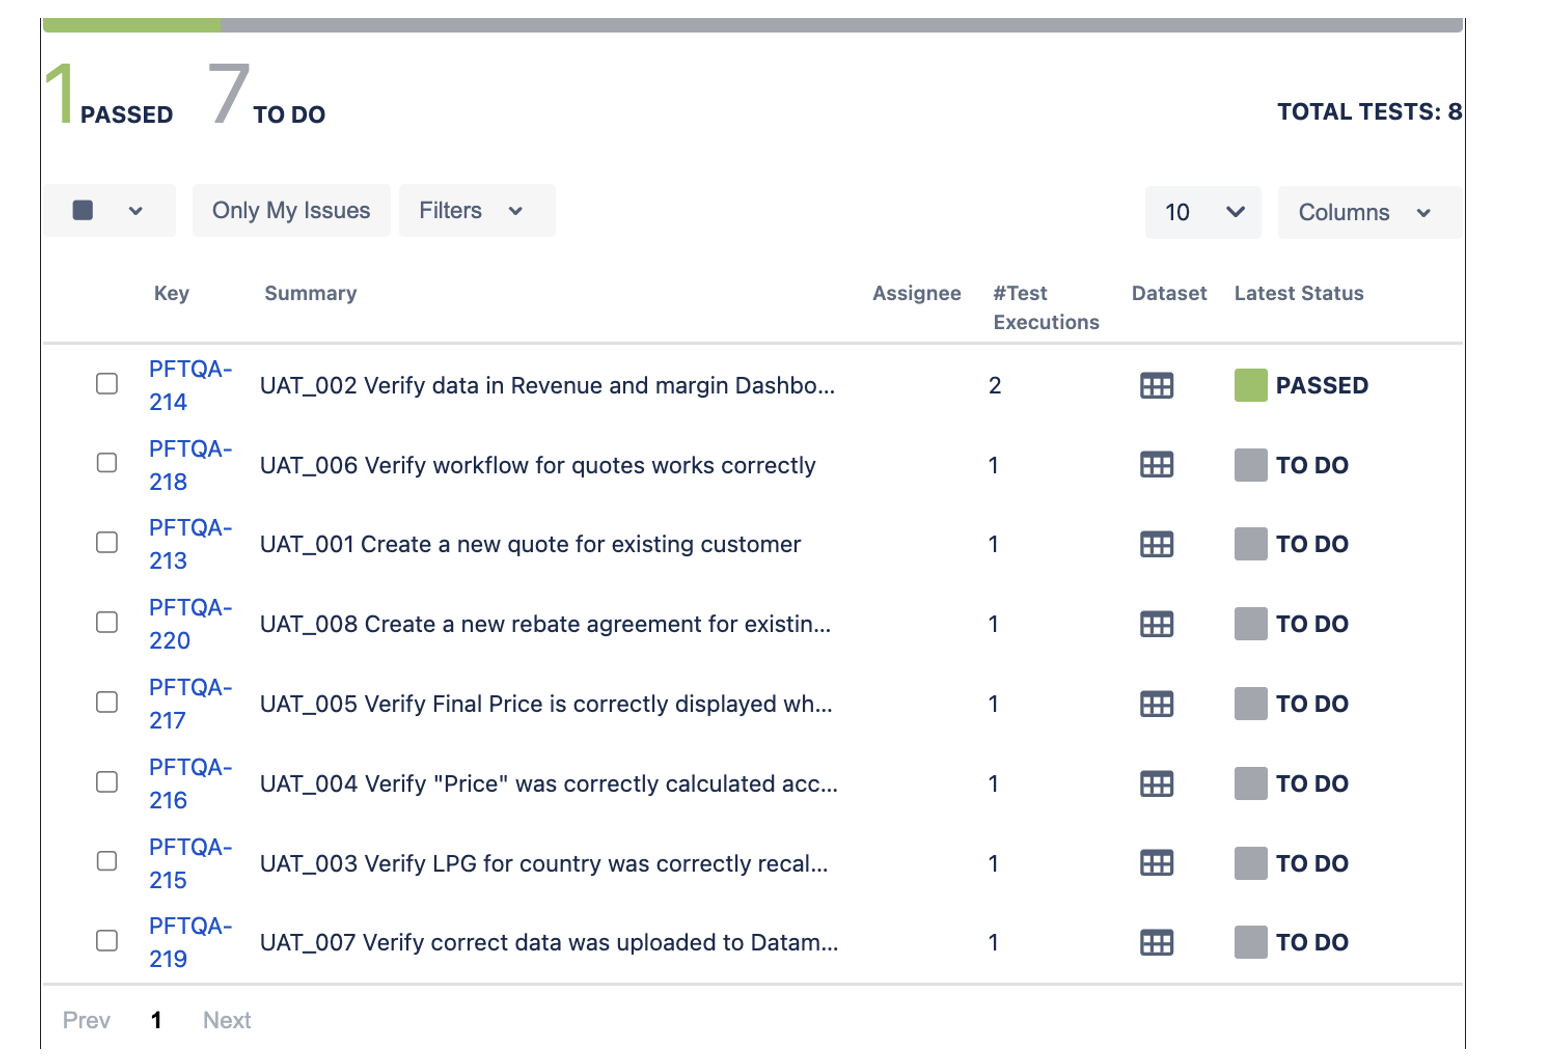1546x1064 pixels.
Task: Sort by the Latest Status column header
Action: tap(1298, 293)
